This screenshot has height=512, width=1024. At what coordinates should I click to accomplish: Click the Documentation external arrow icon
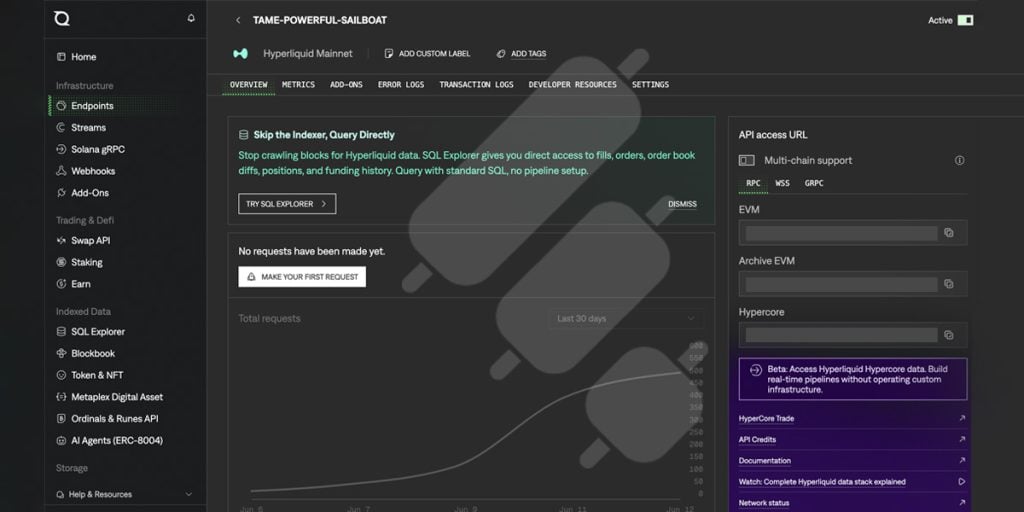961,460
